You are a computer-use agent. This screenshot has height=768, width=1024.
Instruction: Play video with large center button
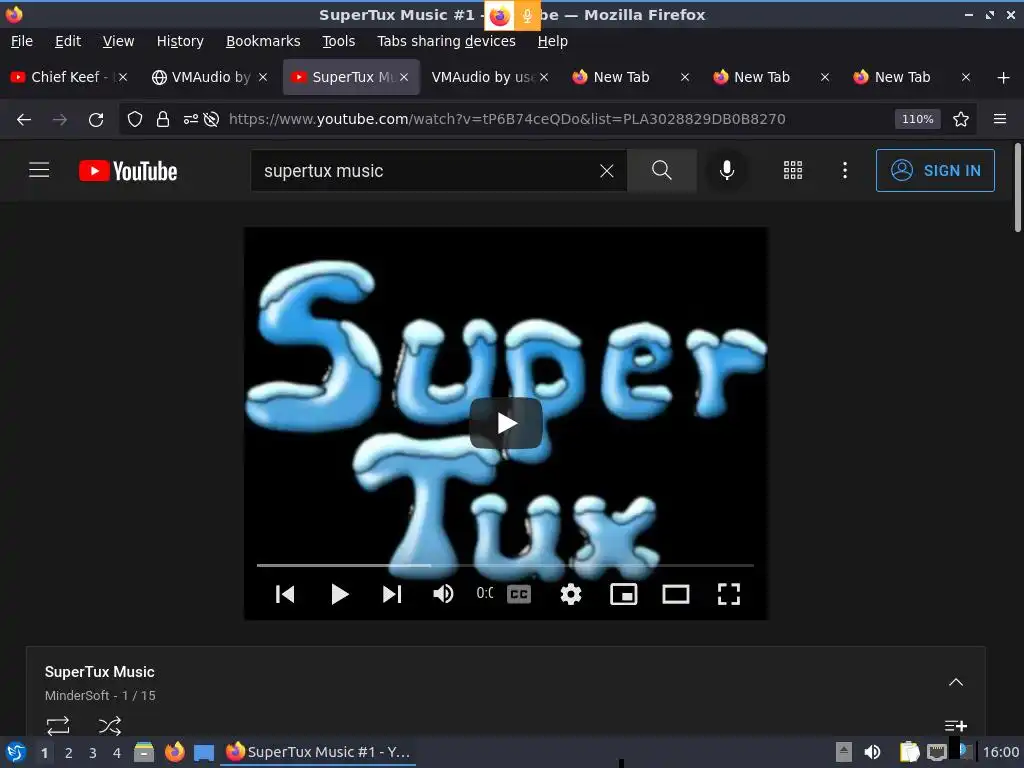(506, 423)
